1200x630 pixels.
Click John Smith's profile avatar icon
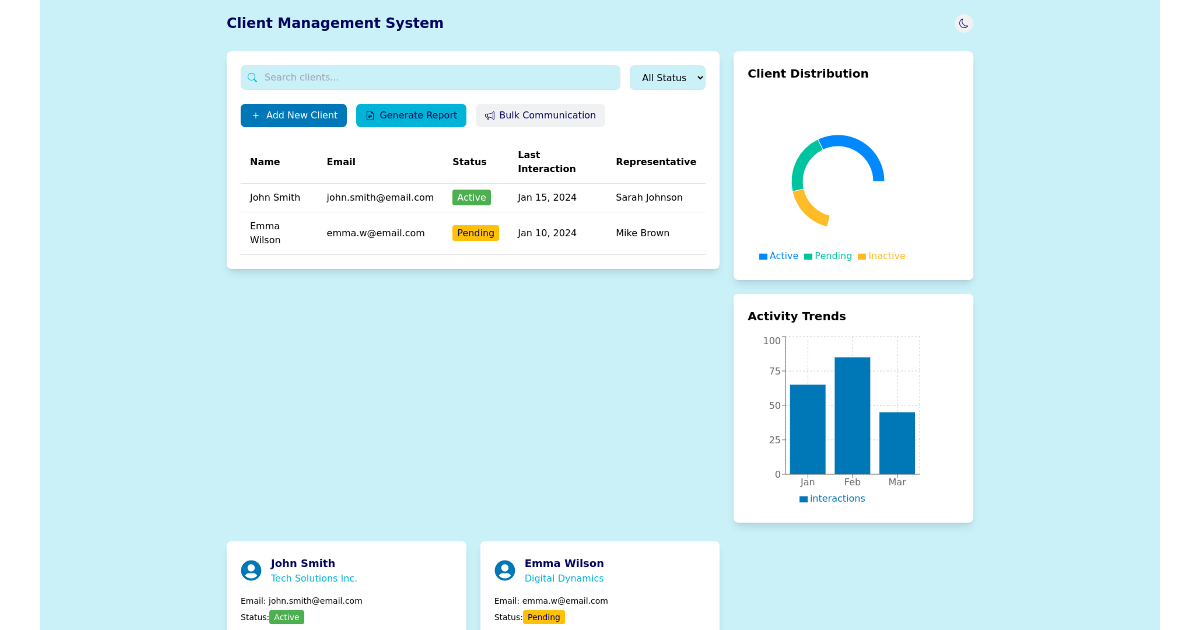tap(251, 570)
